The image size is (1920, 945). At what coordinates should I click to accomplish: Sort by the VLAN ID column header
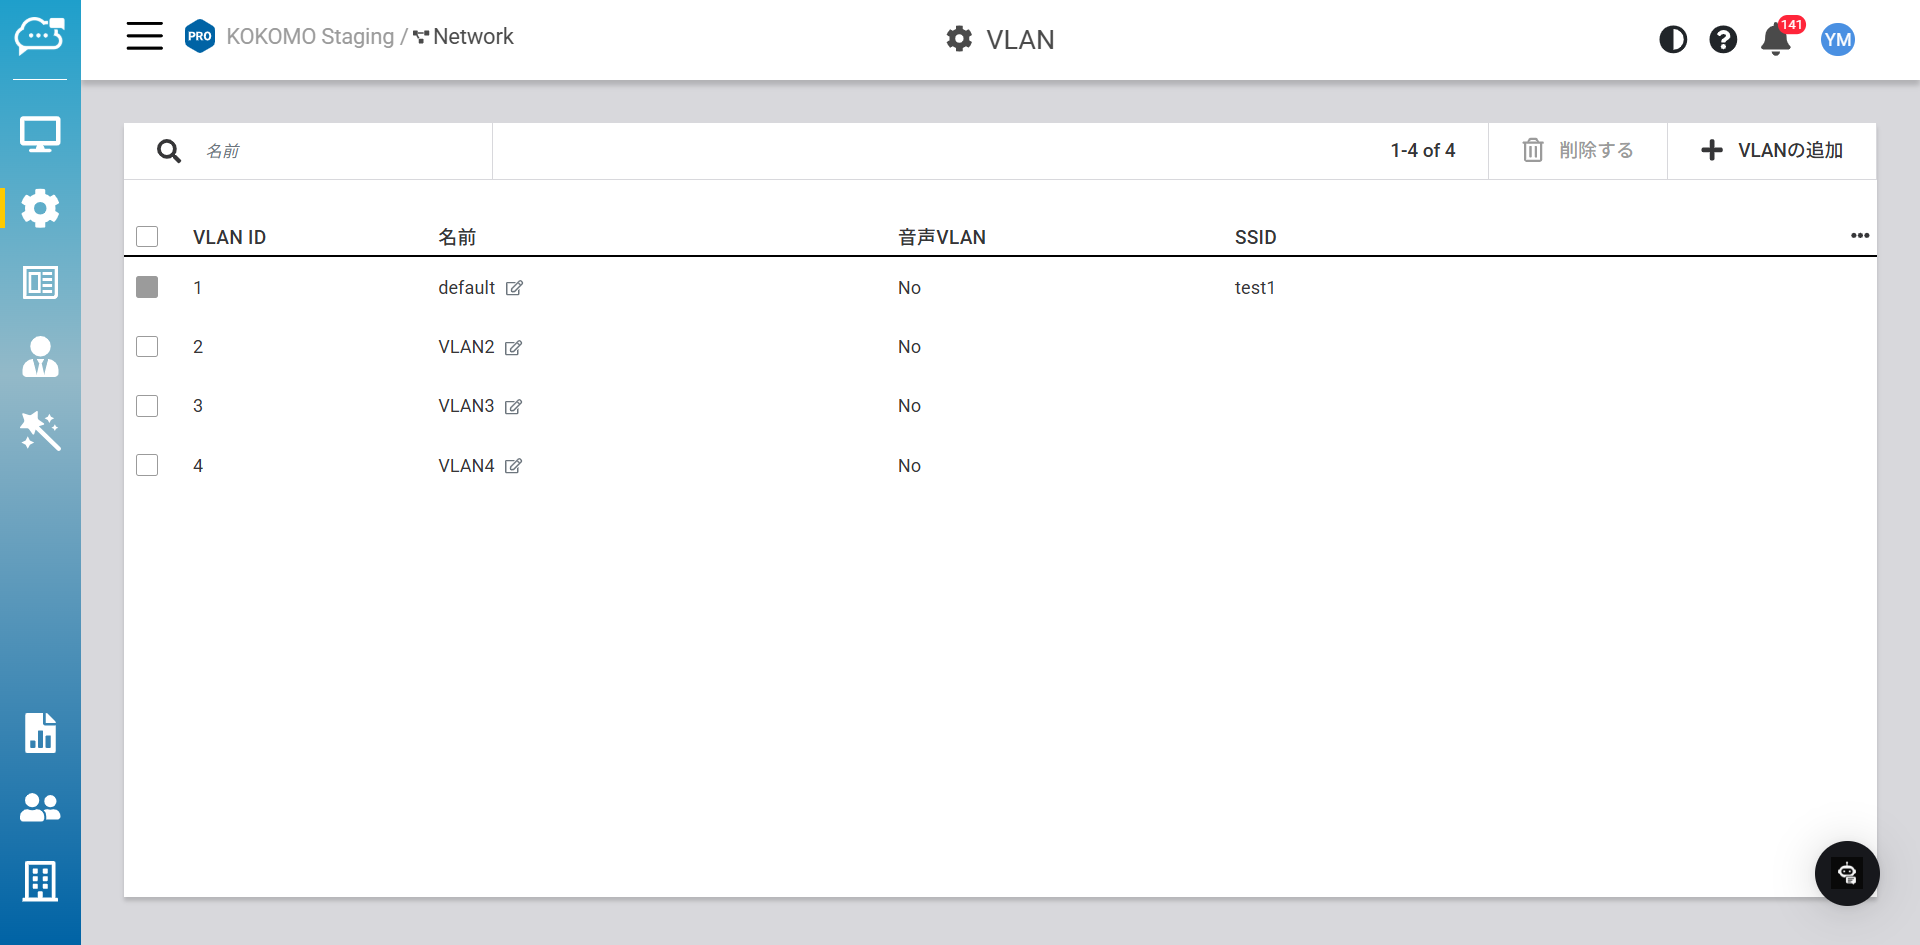pyautogui.click(x=229, y=238)
